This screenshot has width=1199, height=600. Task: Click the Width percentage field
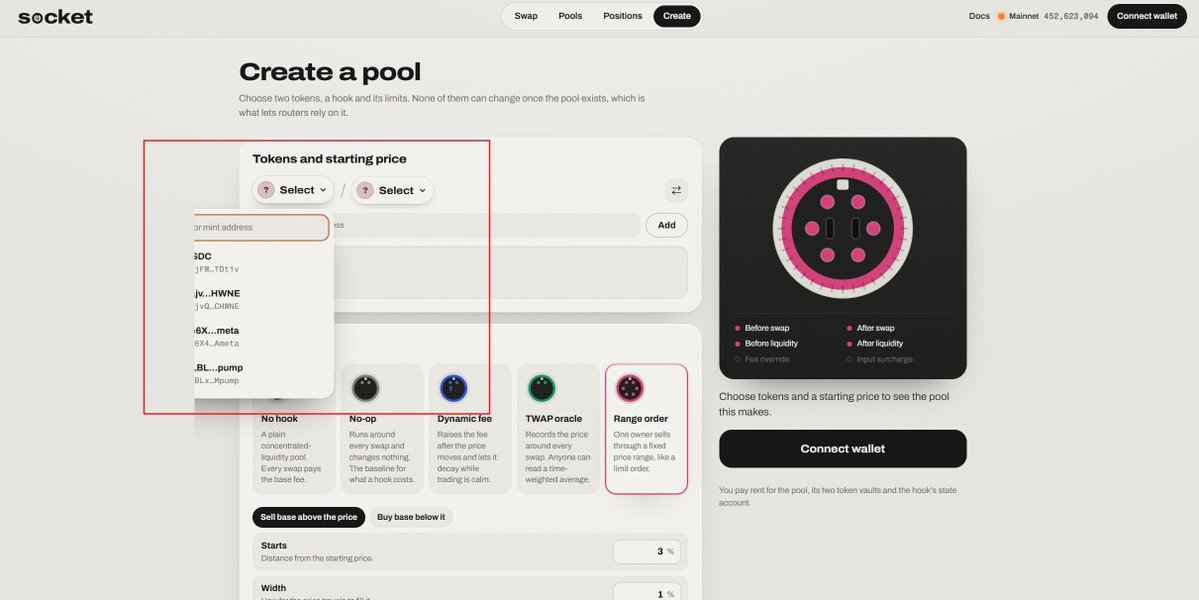pyautogui.click(x=647, y=594)
